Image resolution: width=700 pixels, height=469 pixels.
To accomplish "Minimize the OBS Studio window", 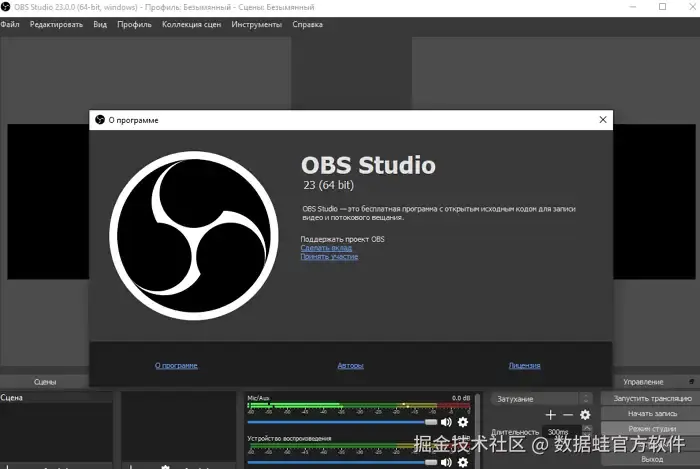I will pyautogui.click(x=633, y=7).
